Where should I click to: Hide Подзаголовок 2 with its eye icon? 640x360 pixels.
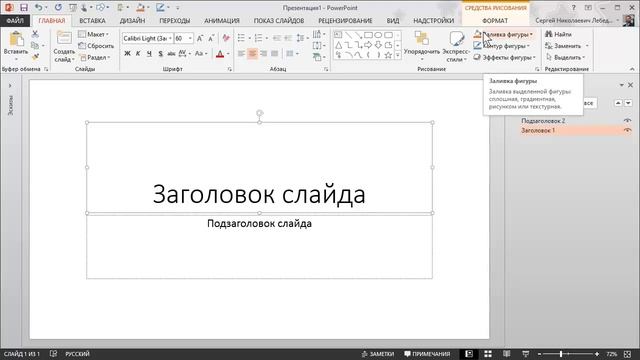click(x=627, y=120)
